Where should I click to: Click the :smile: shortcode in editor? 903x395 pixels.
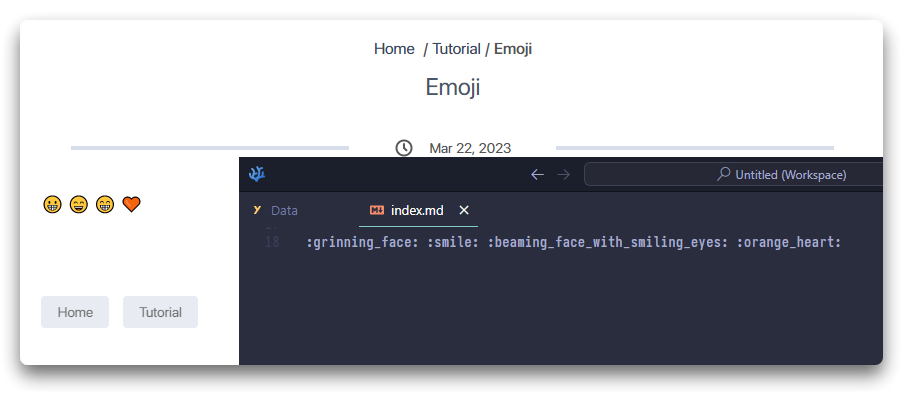click(x=453, y=242)
